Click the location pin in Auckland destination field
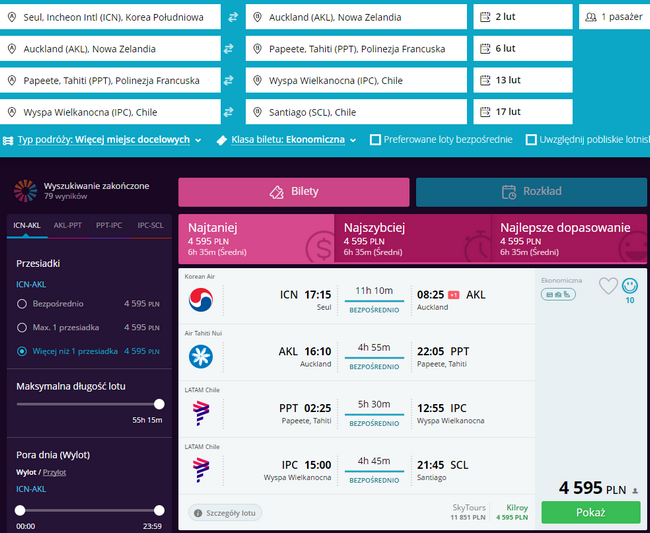 click(x=257, y=17)
